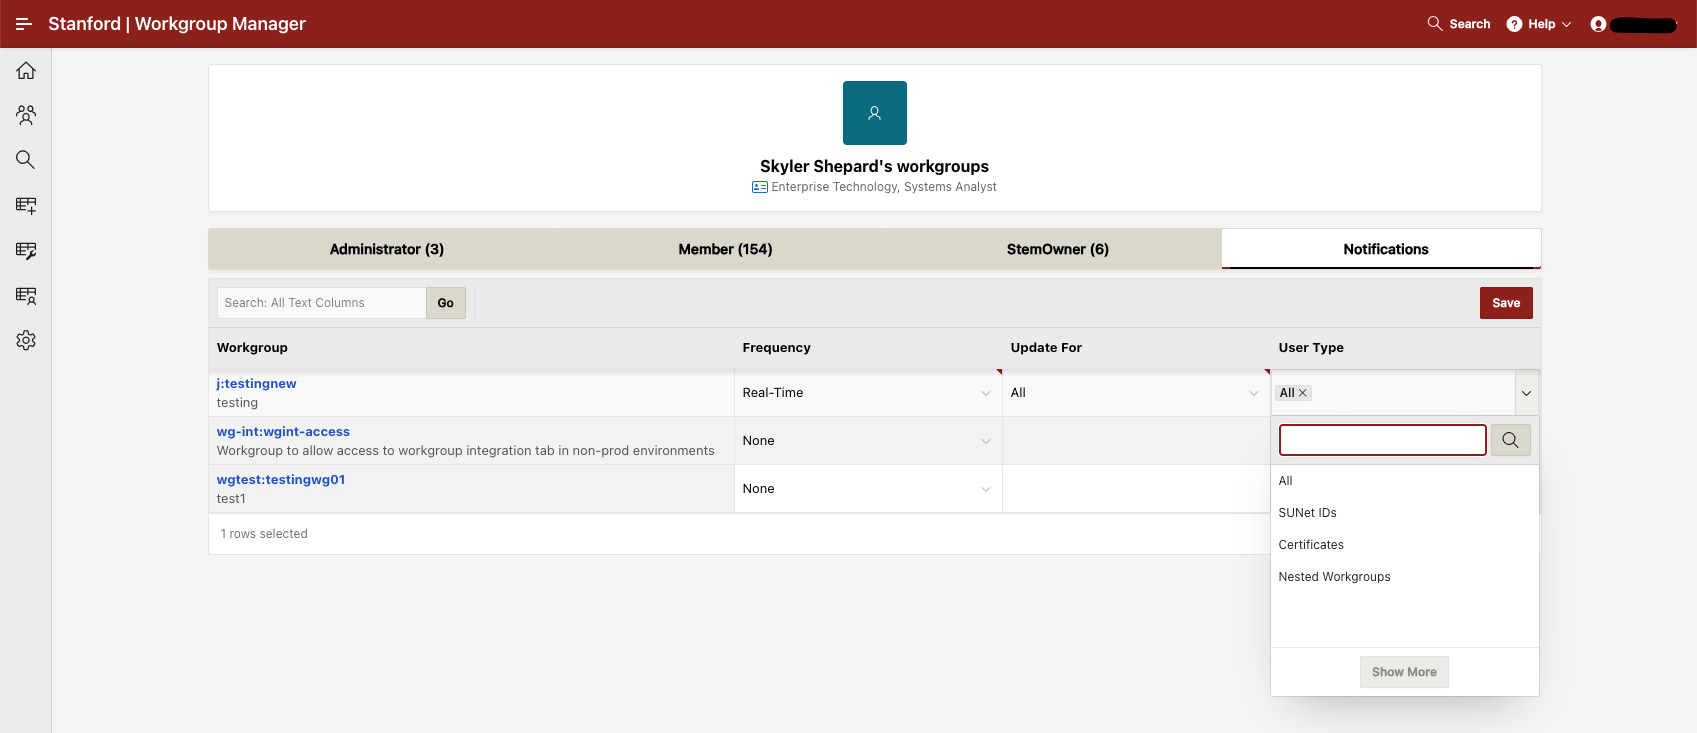Viewport: 1697px width, 733px height.
Task: Open the wgtest:testingwg01 workgroup link
Action: point(281,480)
